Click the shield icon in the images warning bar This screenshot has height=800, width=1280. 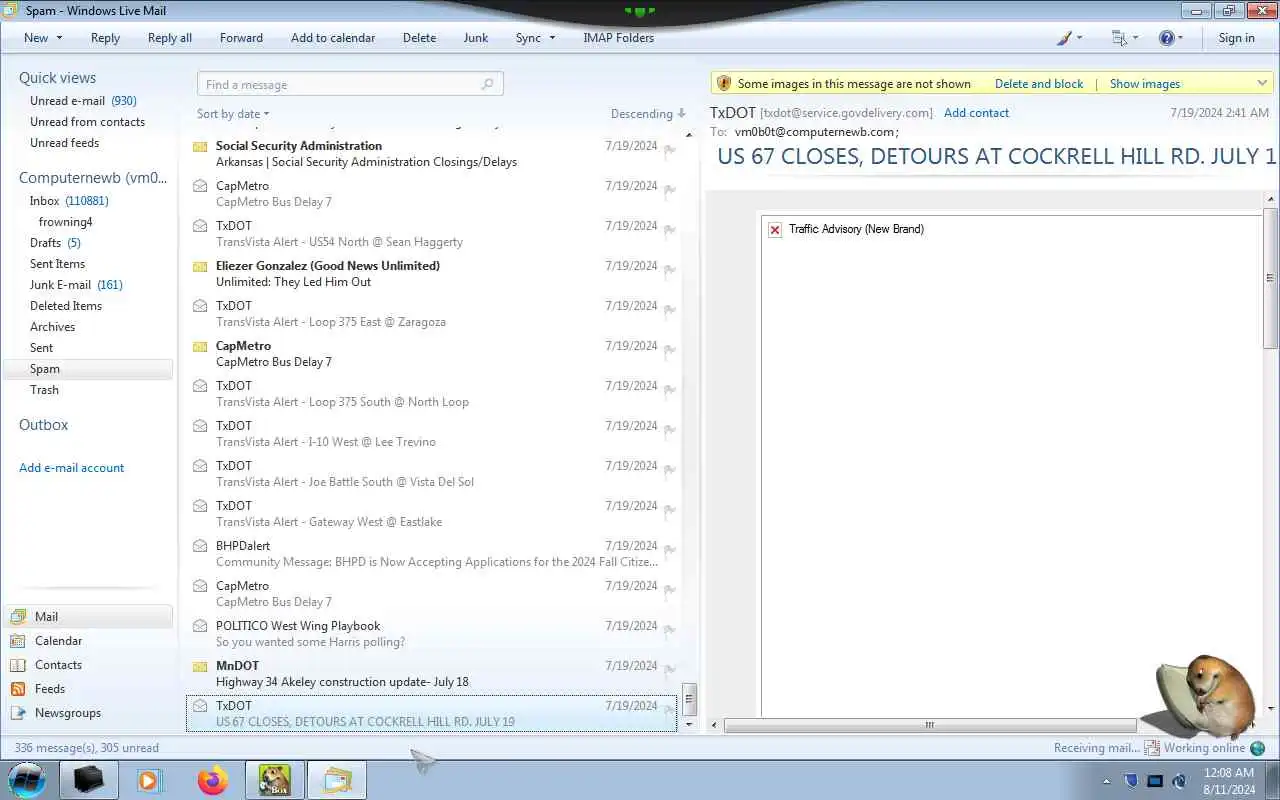[724, 83]
